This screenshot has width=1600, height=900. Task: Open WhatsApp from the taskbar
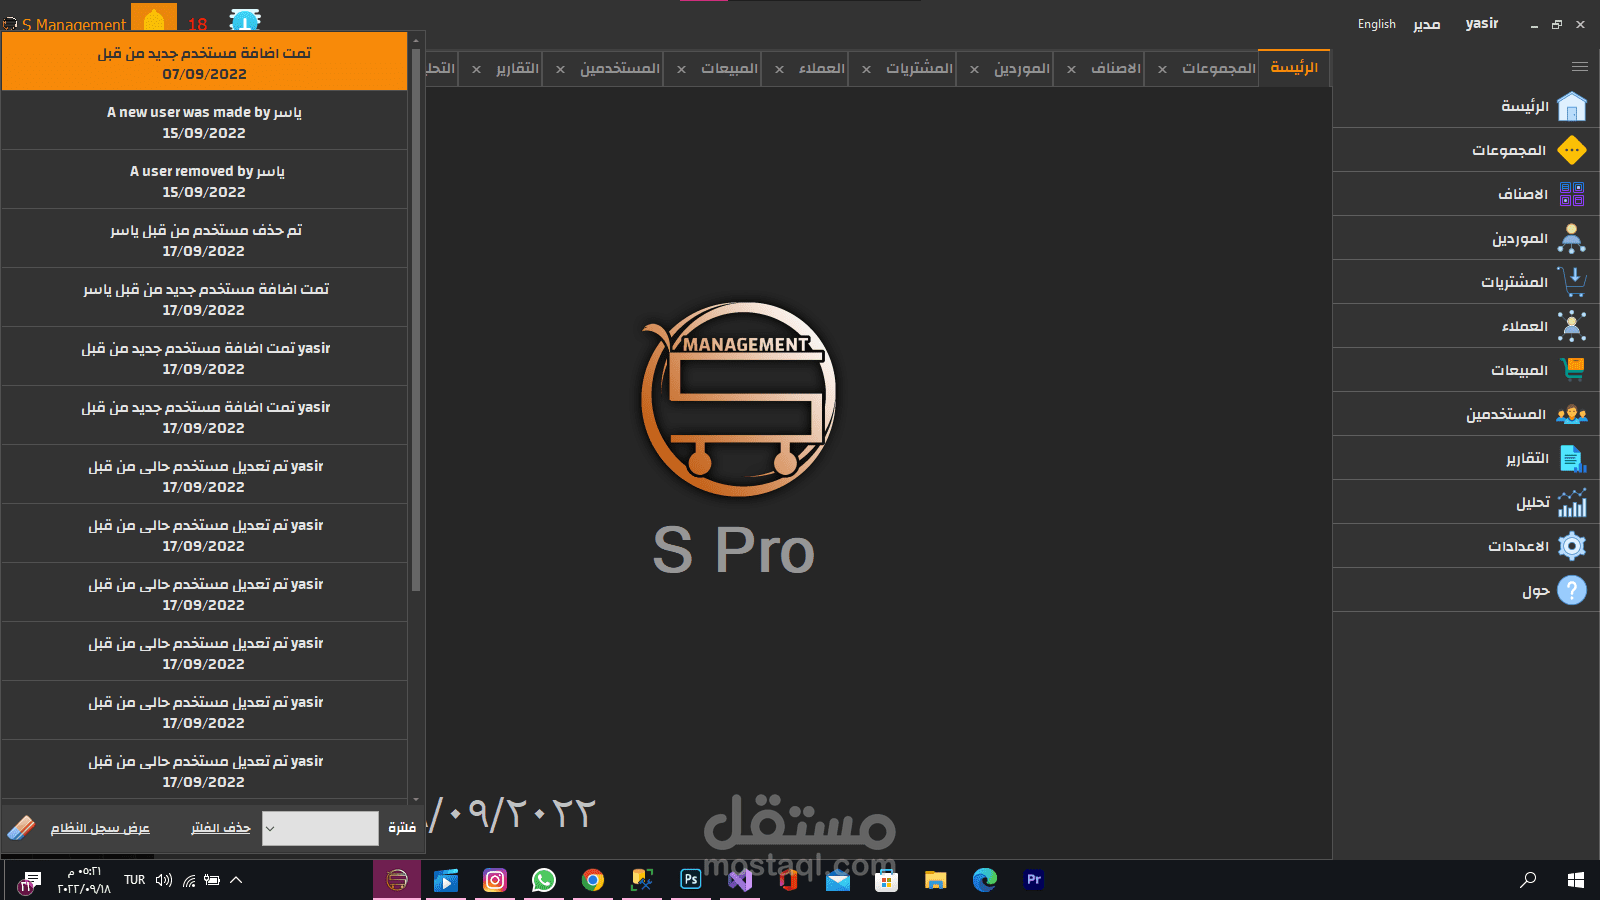pos(544,880)
